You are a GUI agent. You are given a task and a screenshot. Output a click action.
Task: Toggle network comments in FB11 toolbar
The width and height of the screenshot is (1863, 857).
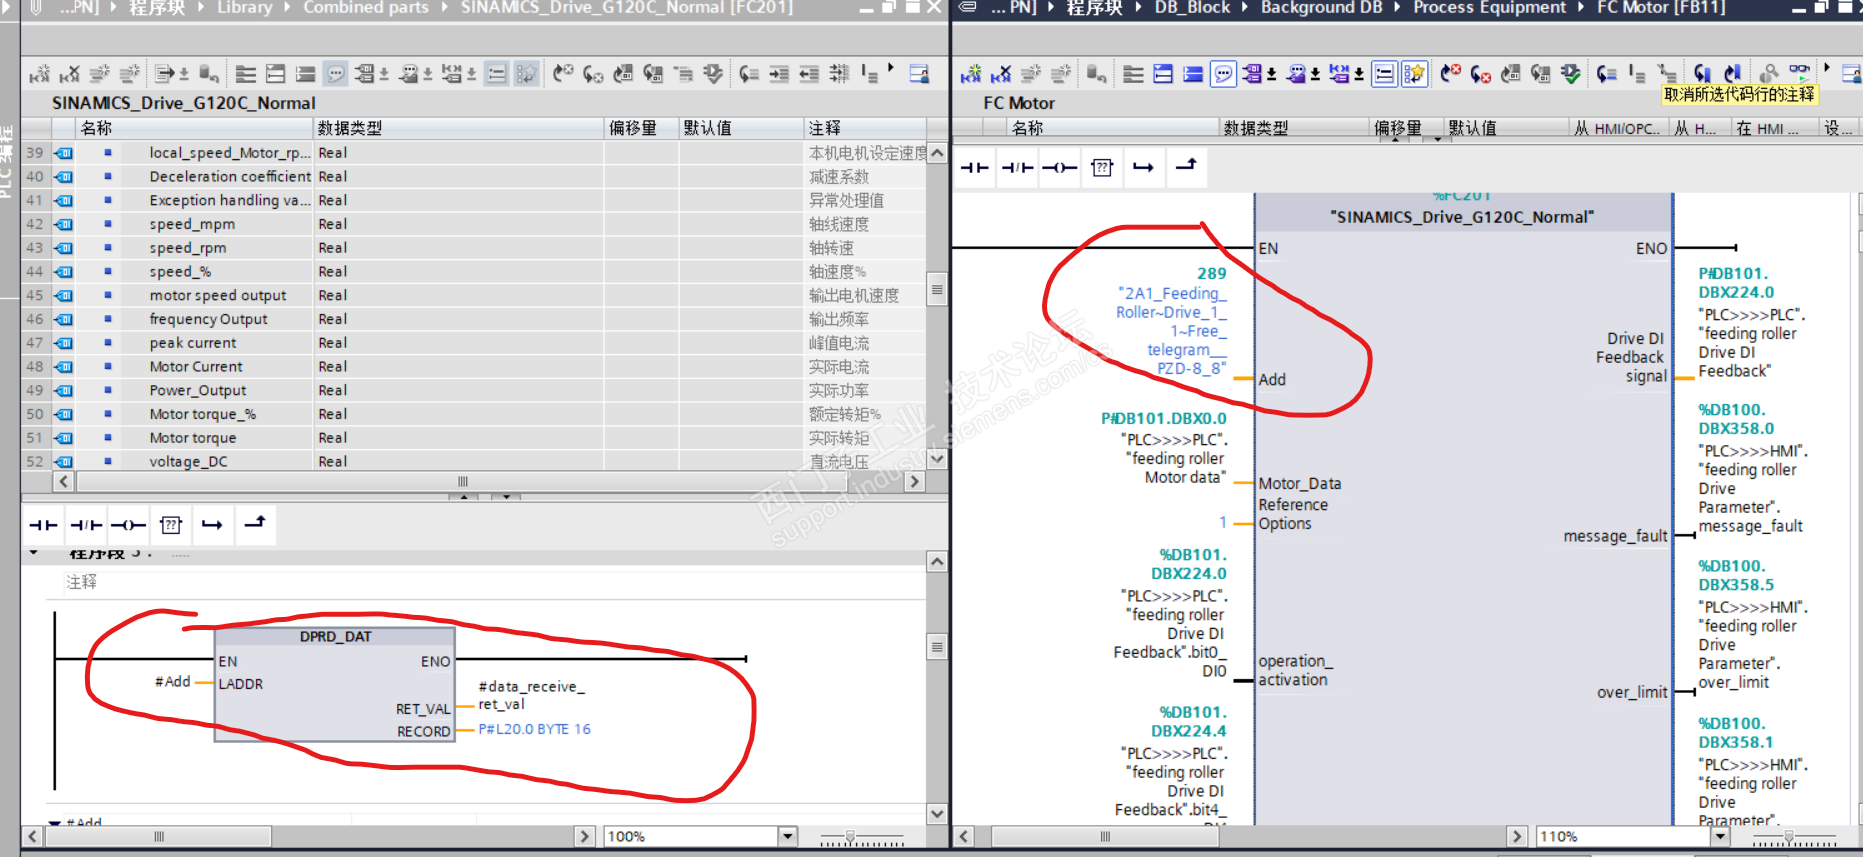point(1384,74)
